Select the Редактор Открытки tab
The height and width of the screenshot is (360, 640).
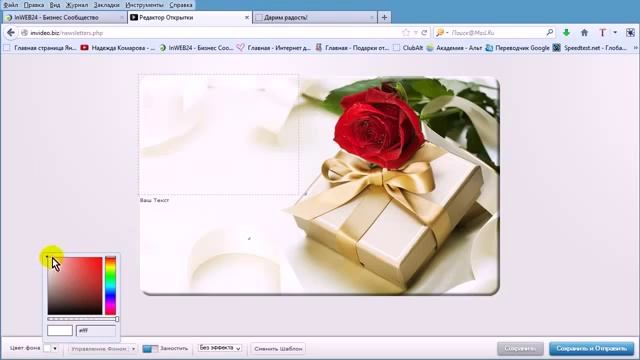tap(189, 18)
